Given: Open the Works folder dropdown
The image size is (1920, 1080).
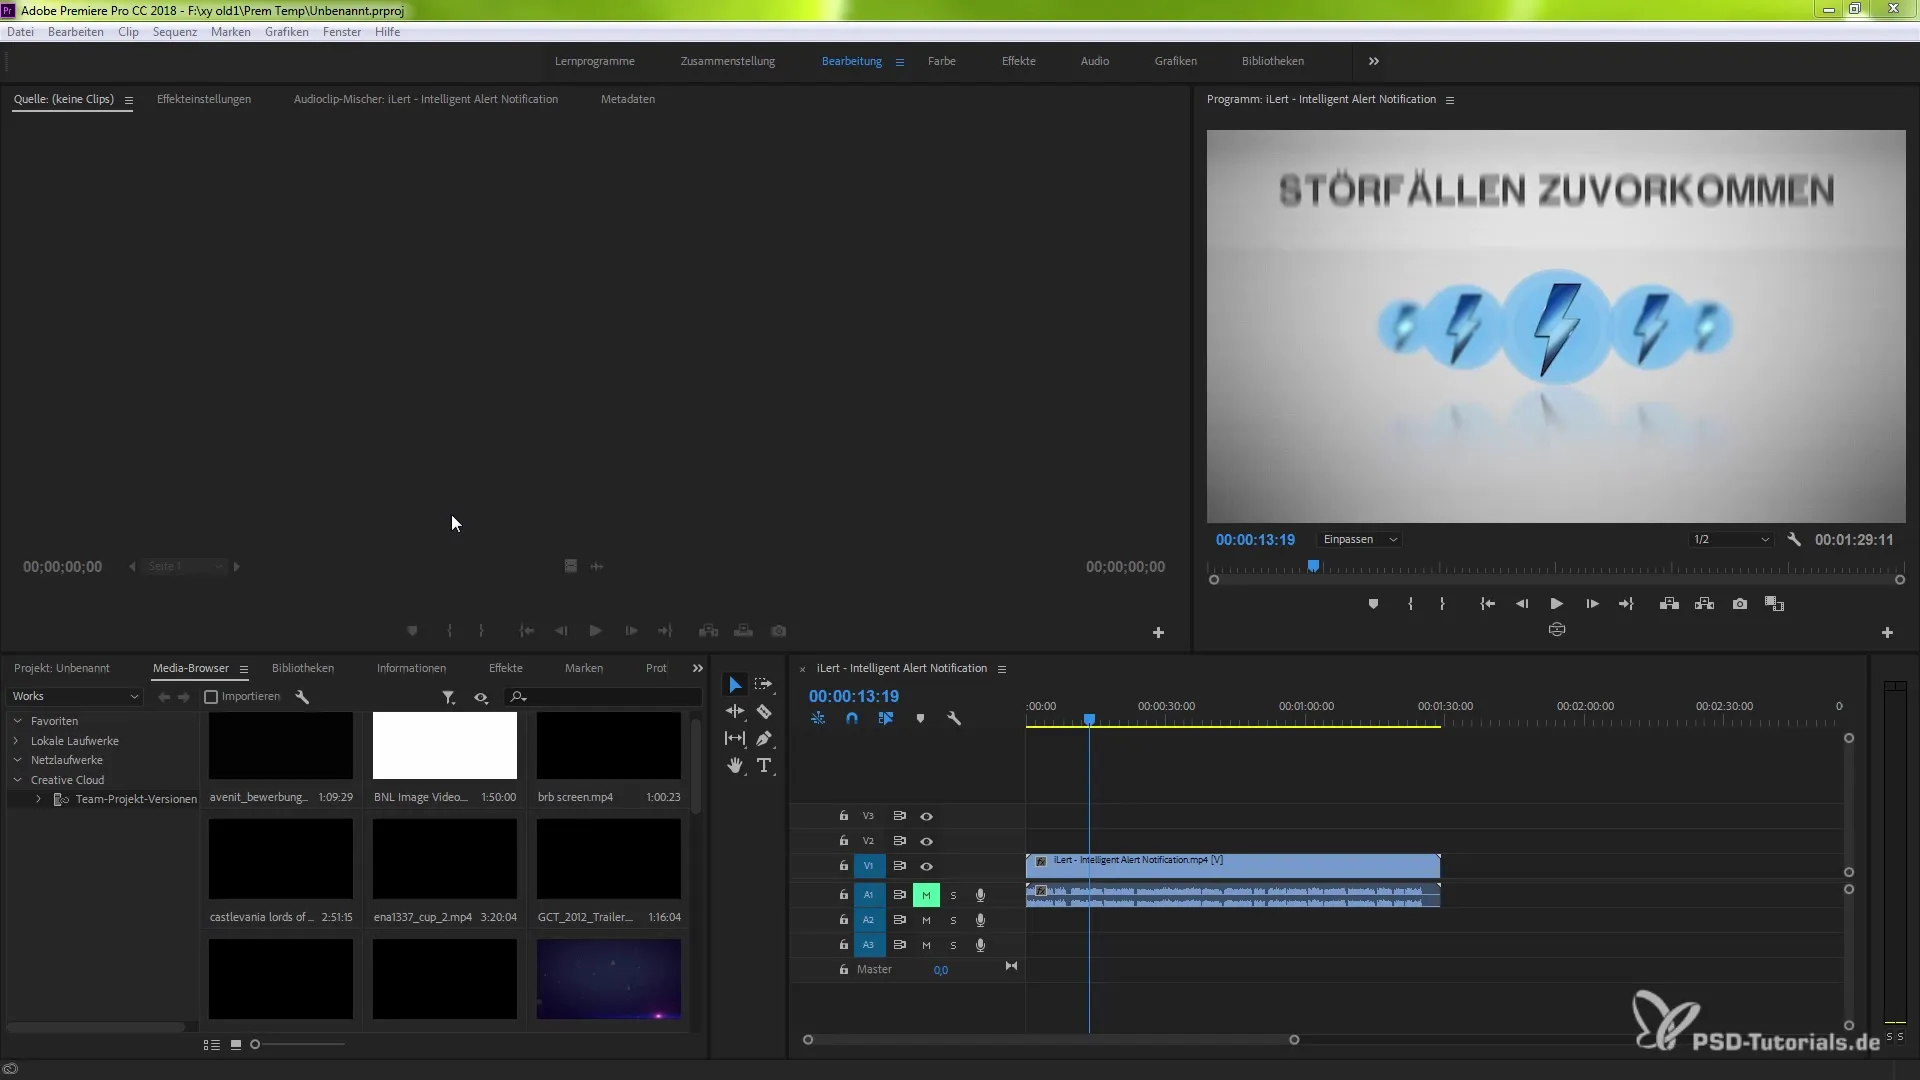Looking at the screenshot, I should point(75,696).
